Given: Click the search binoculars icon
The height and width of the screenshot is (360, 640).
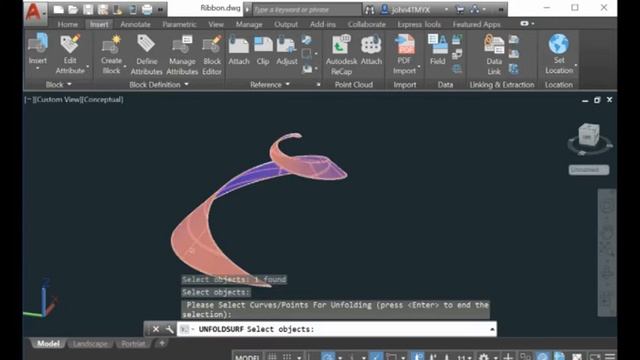Looking at the screenshot, I should 369,9.
